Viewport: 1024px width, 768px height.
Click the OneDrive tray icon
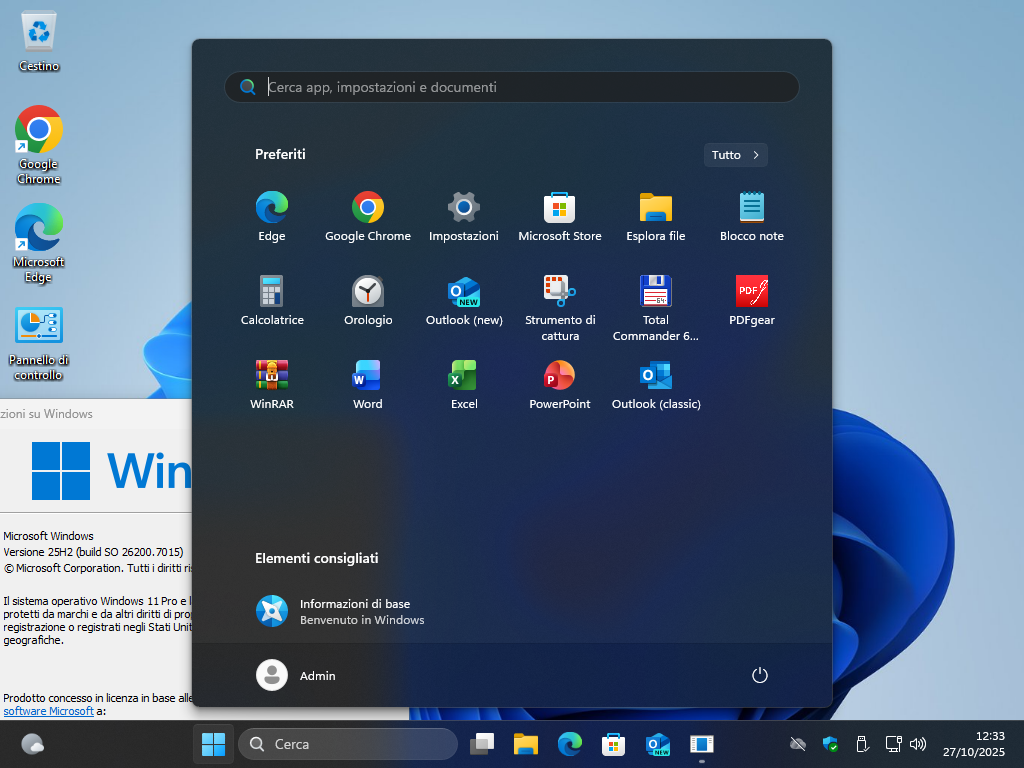point(797,744)
